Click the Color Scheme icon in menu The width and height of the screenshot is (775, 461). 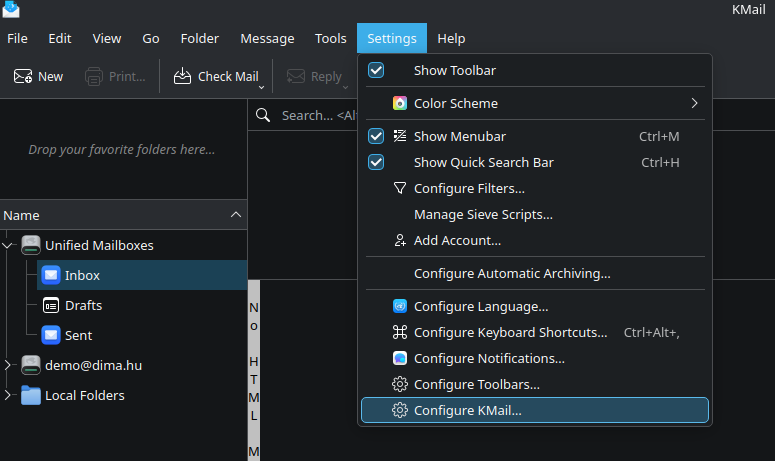point(399,103)
